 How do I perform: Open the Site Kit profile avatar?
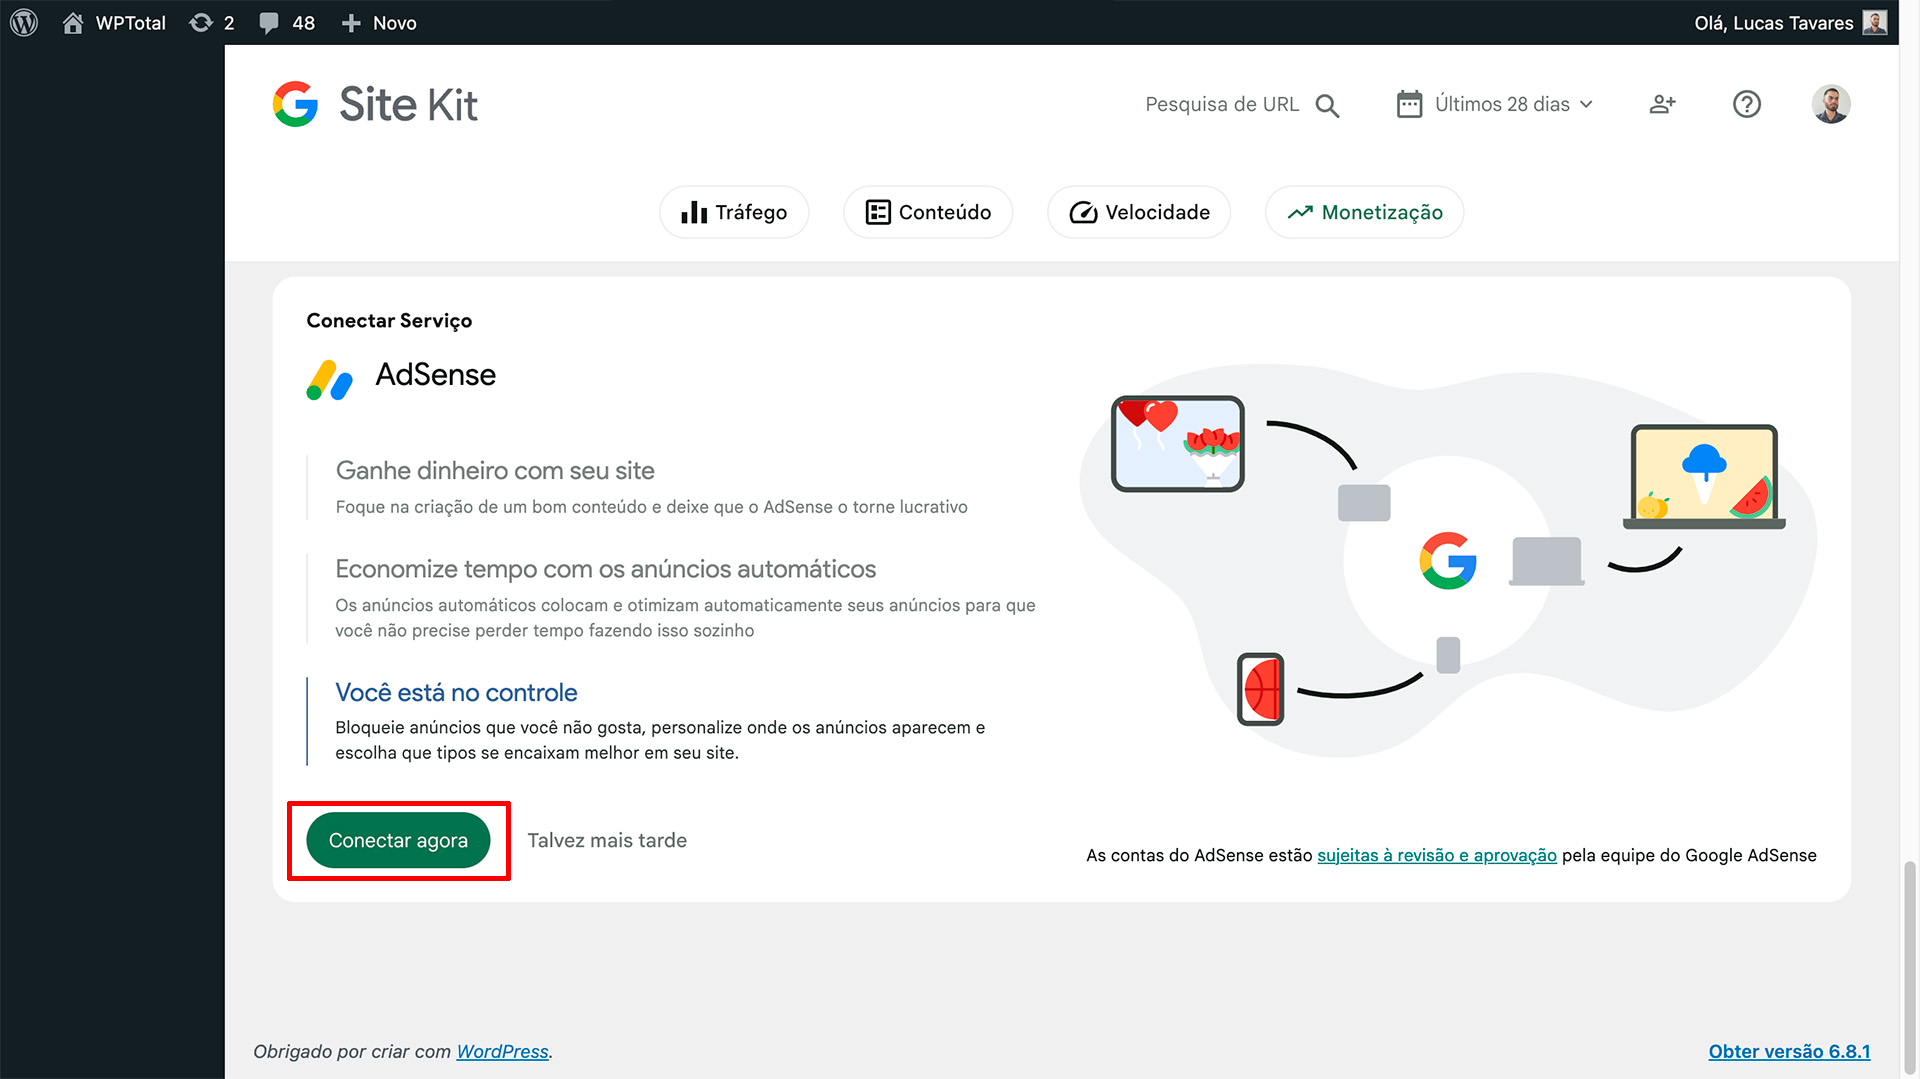click(1831, 104)
